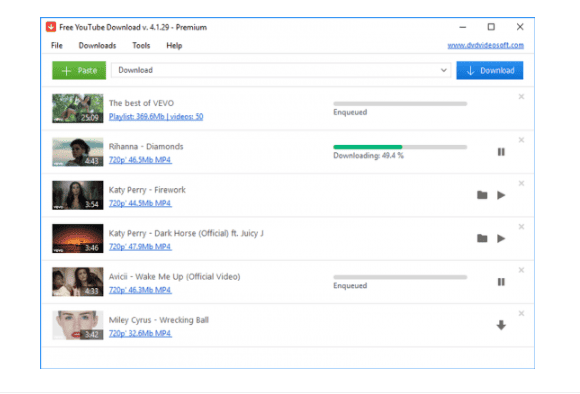This screenshot has width=580, height=394.
Task: Change format of Dark Horse 47.9Mb MP4
Action: [x=140, y=246]
